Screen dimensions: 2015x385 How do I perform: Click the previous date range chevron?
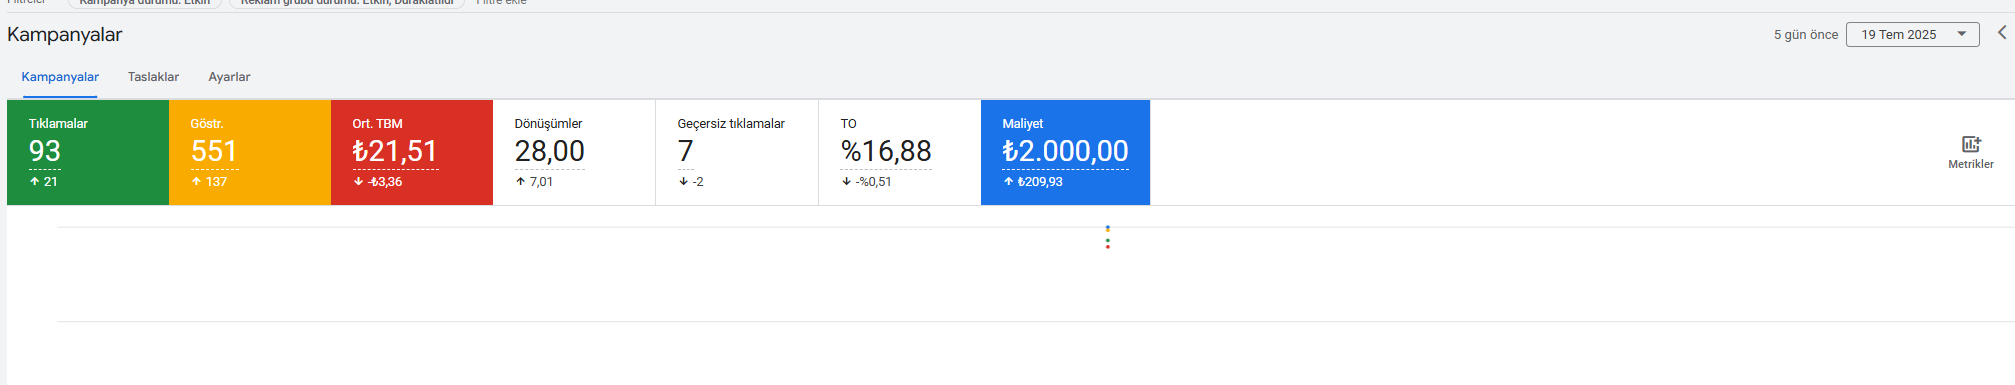click(x=2002, y=33)
